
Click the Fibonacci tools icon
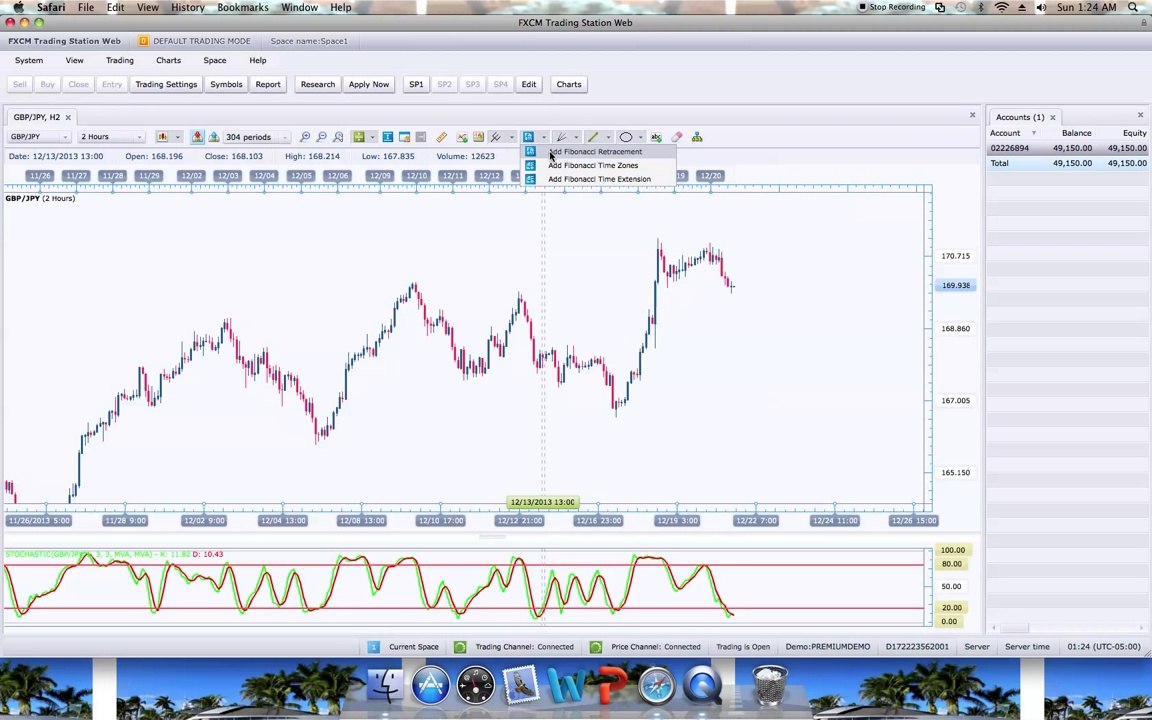[x=528, y=137]
